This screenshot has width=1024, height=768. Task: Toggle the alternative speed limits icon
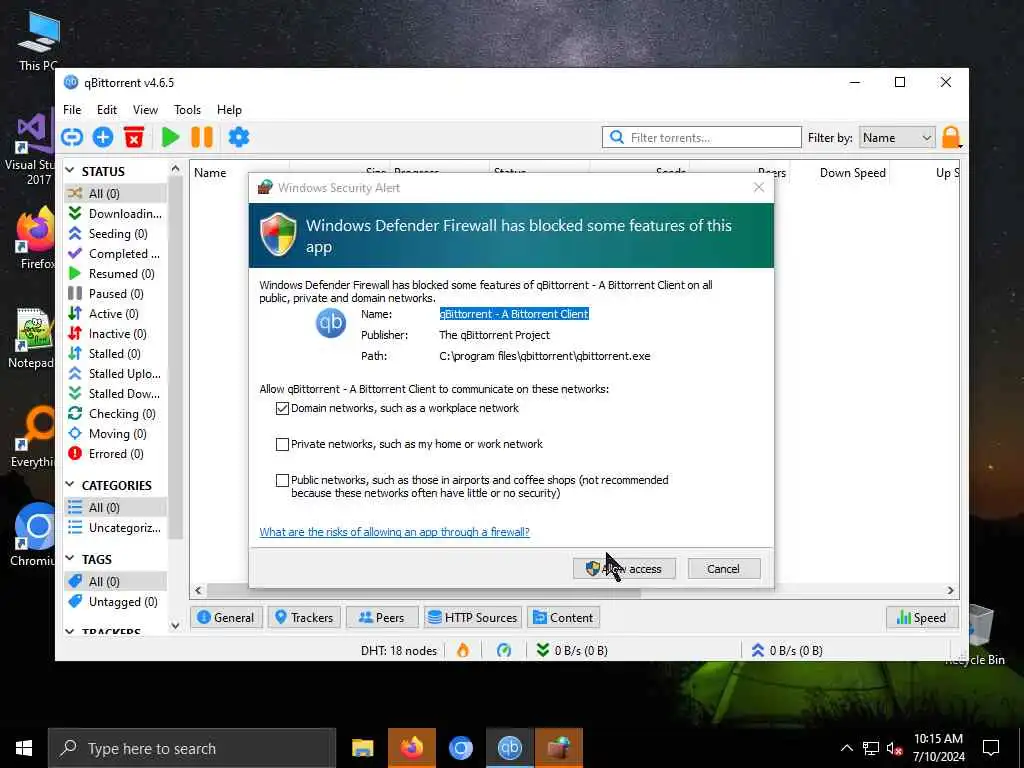click(504, 650)
